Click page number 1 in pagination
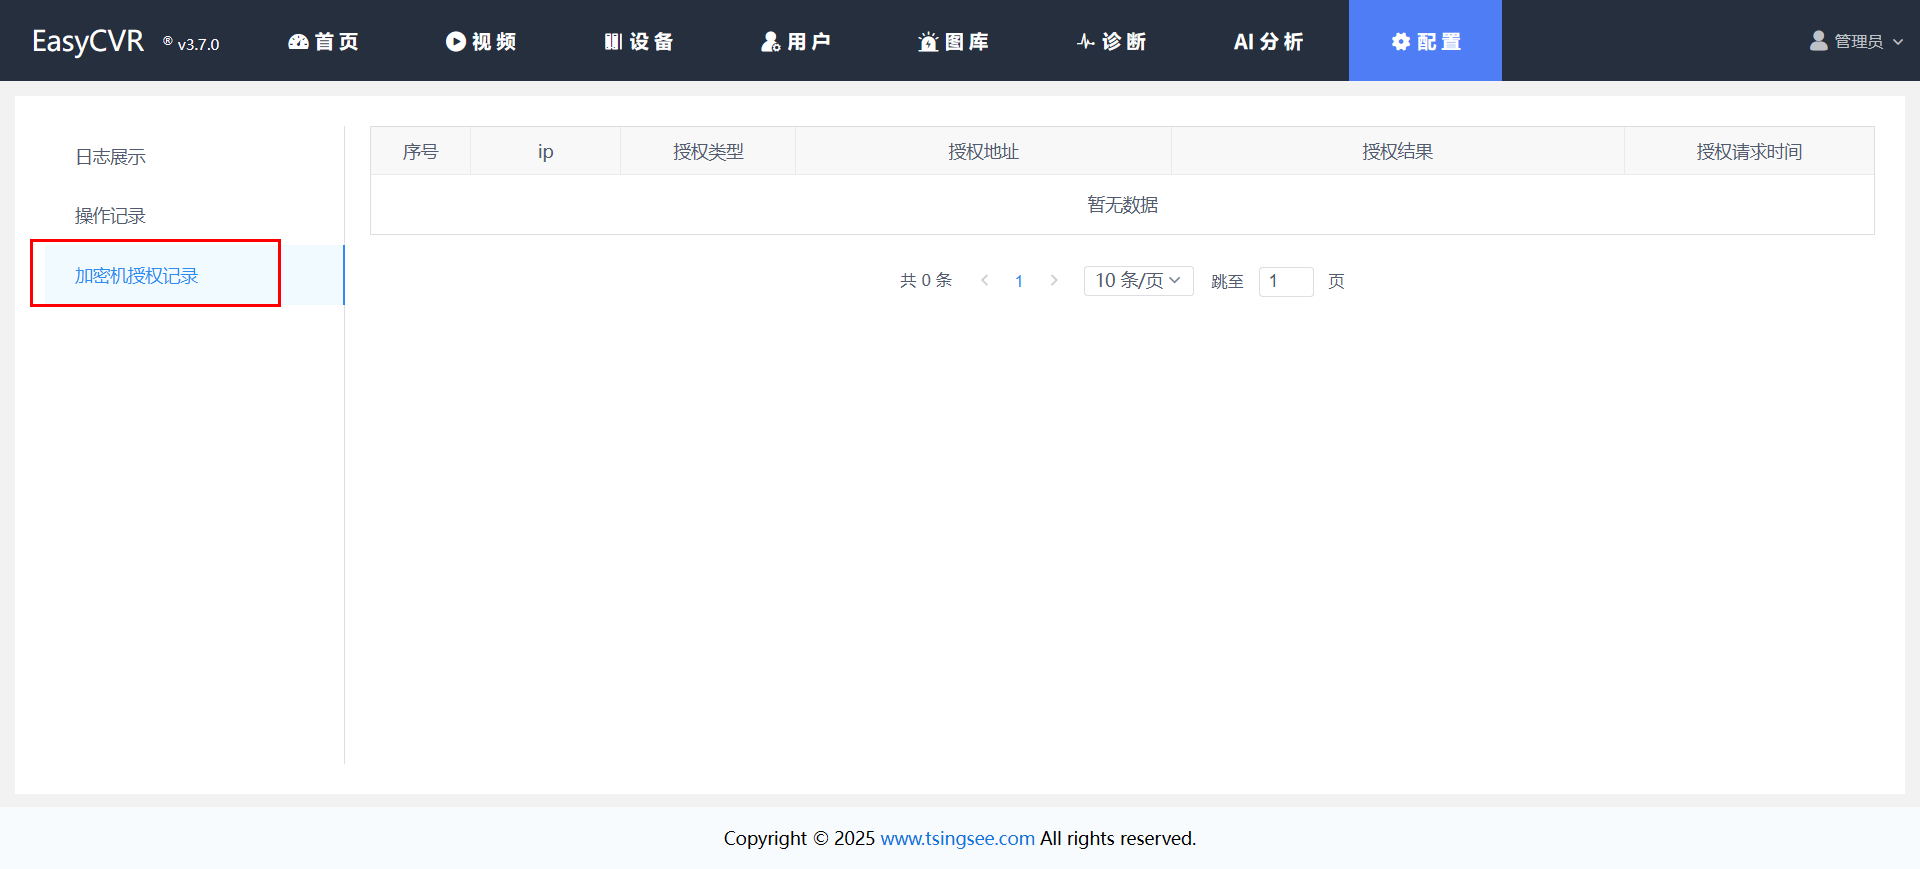 point(1019,281)
